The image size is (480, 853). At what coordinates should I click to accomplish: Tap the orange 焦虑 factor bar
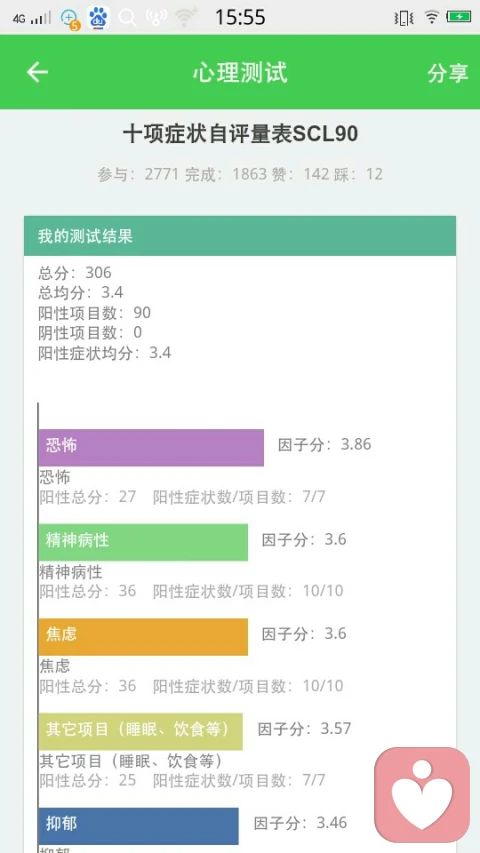pos(143,636)
